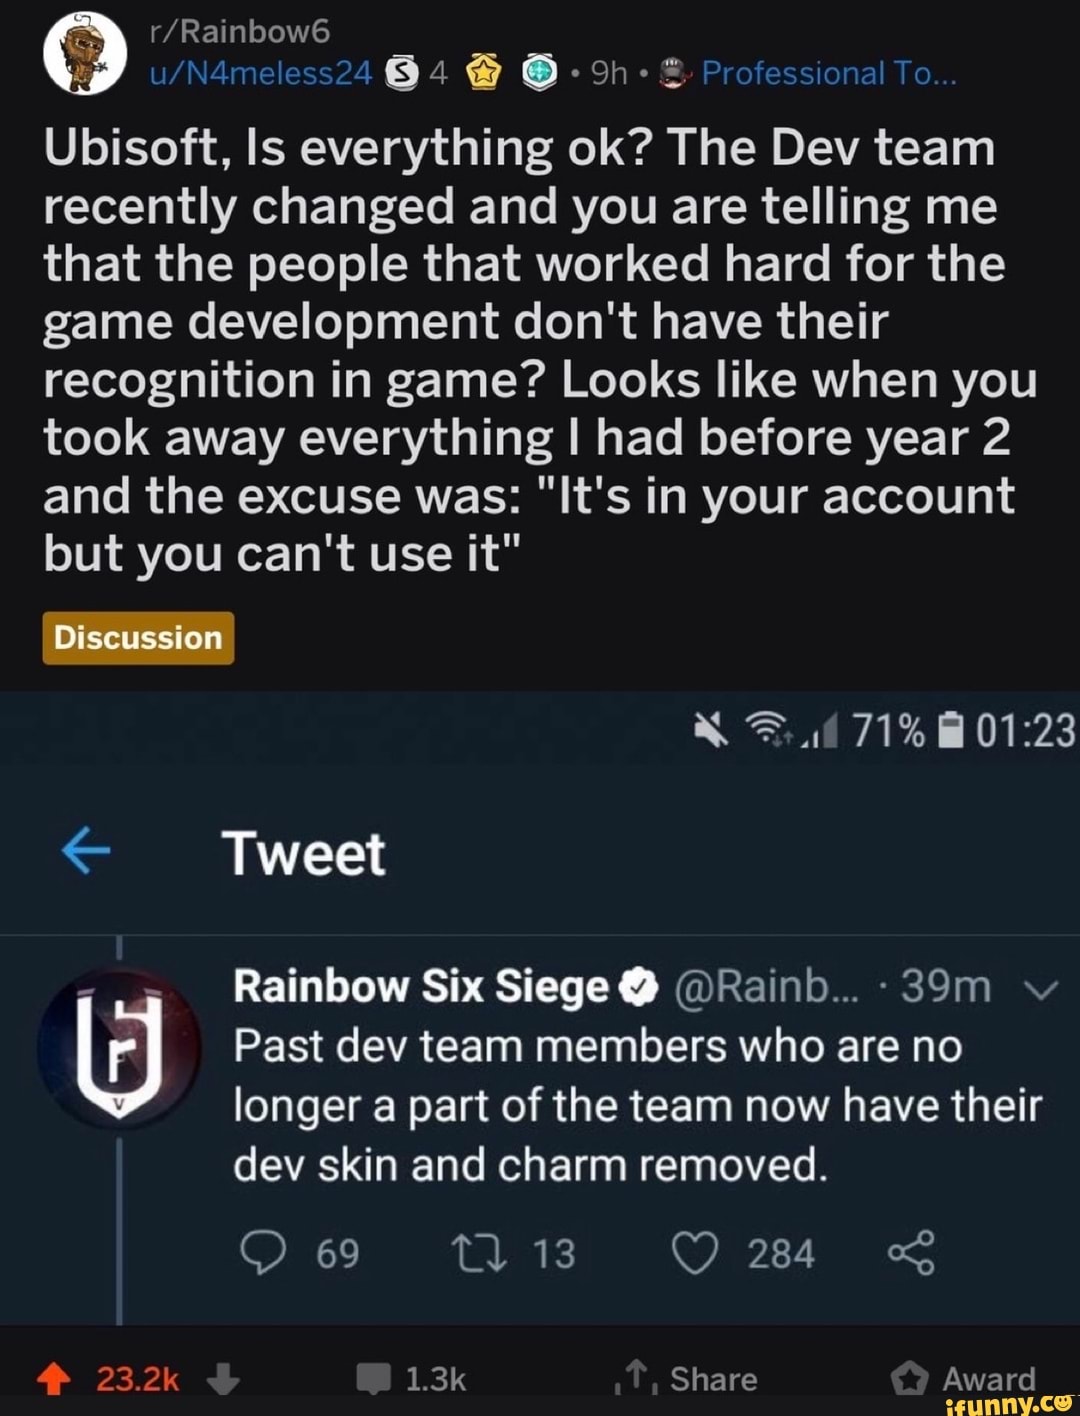Image resolution: width=1080 pixels, height=1416 pixels.
Task: Select the Discussion flair tag
Action: (137, 636)
